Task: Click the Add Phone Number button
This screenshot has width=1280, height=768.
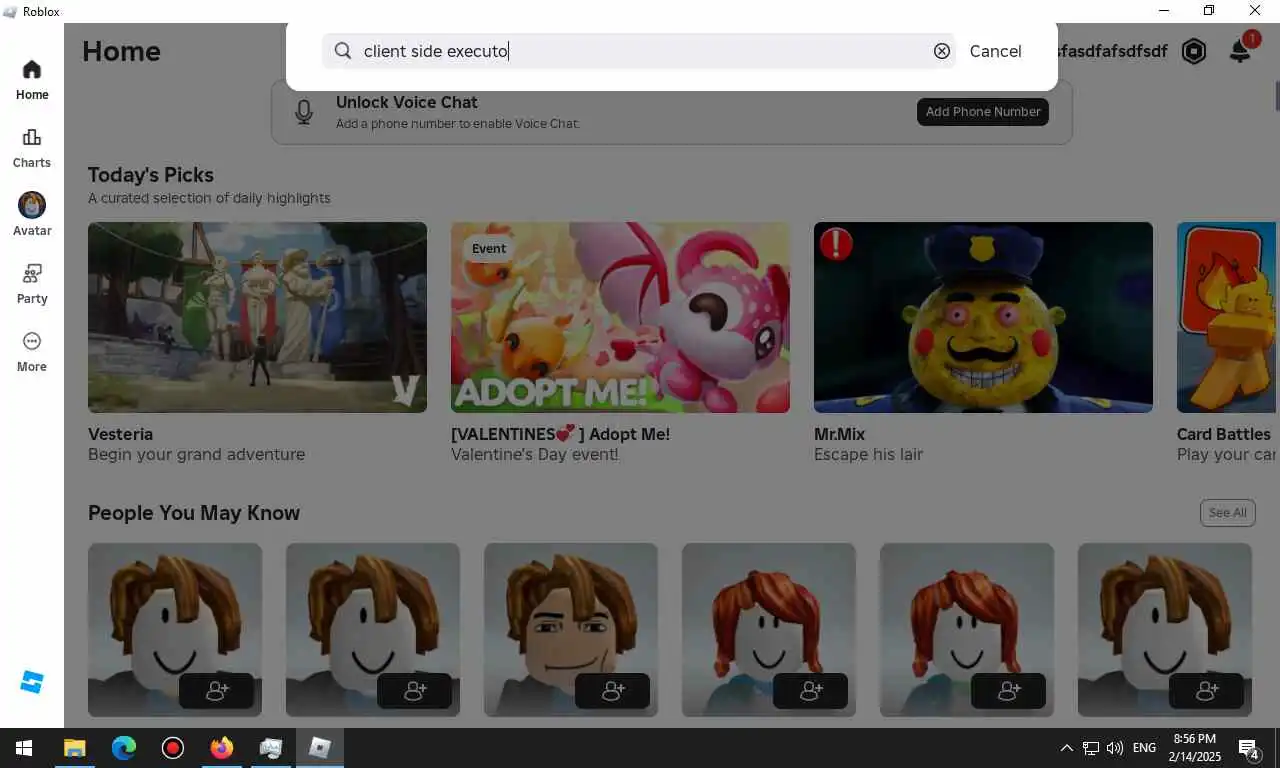Action: coord(983,112)
